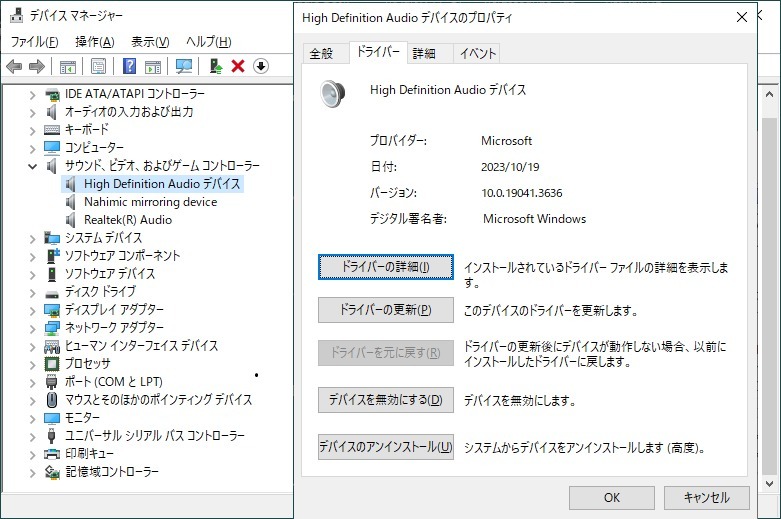Expand the 記憶域コントローラー node
This screenshot has width=781, height=519.
32,472
